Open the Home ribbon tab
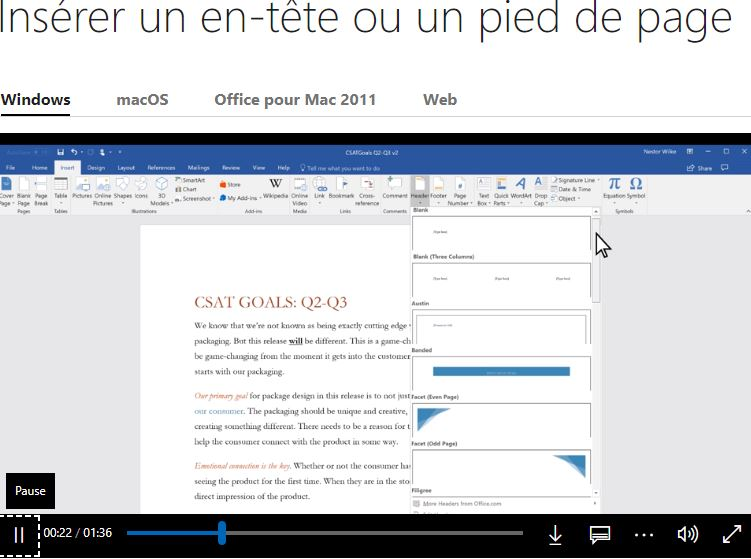Image resolution: width=751 pixels, height=559 pixels. 39,168
